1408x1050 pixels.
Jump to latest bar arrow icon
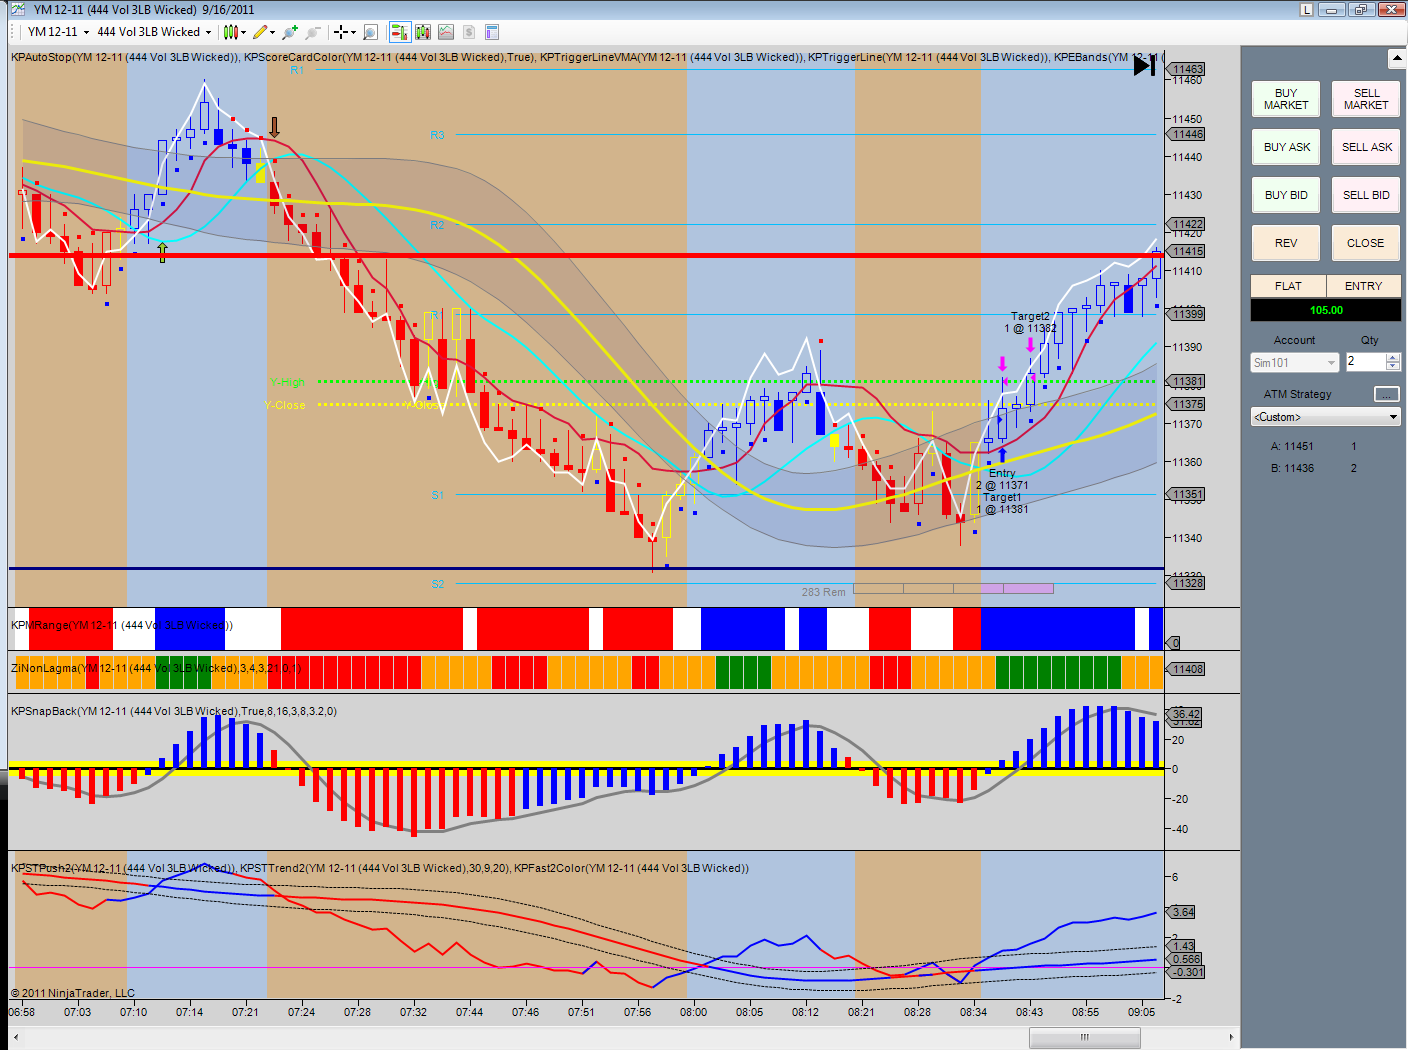(1144, 65)
